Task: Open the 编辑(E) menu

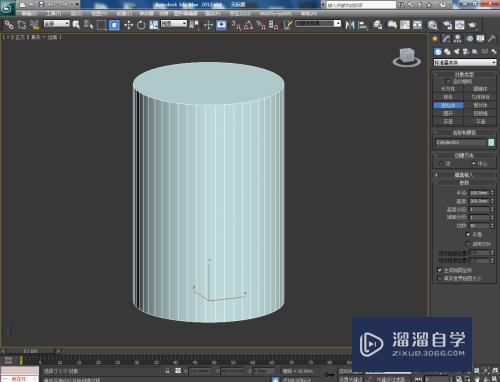Action: [29, 14]
